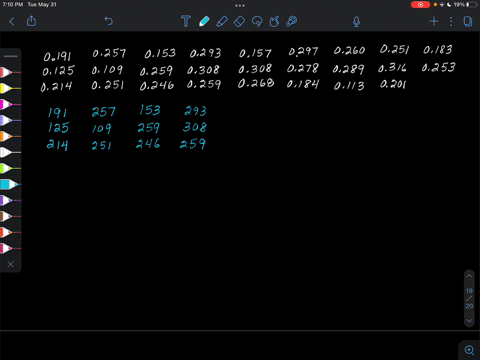Open the zoom magnifier tool
This screenshot has height=360, width=480.
click(469, 350)
